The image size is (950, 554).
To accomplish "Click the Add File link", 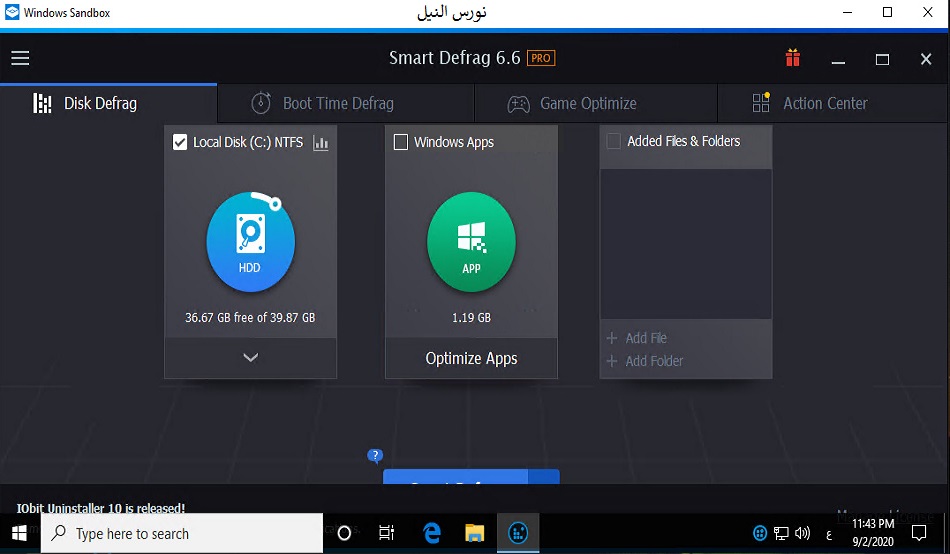I will (x=637, y=338).
